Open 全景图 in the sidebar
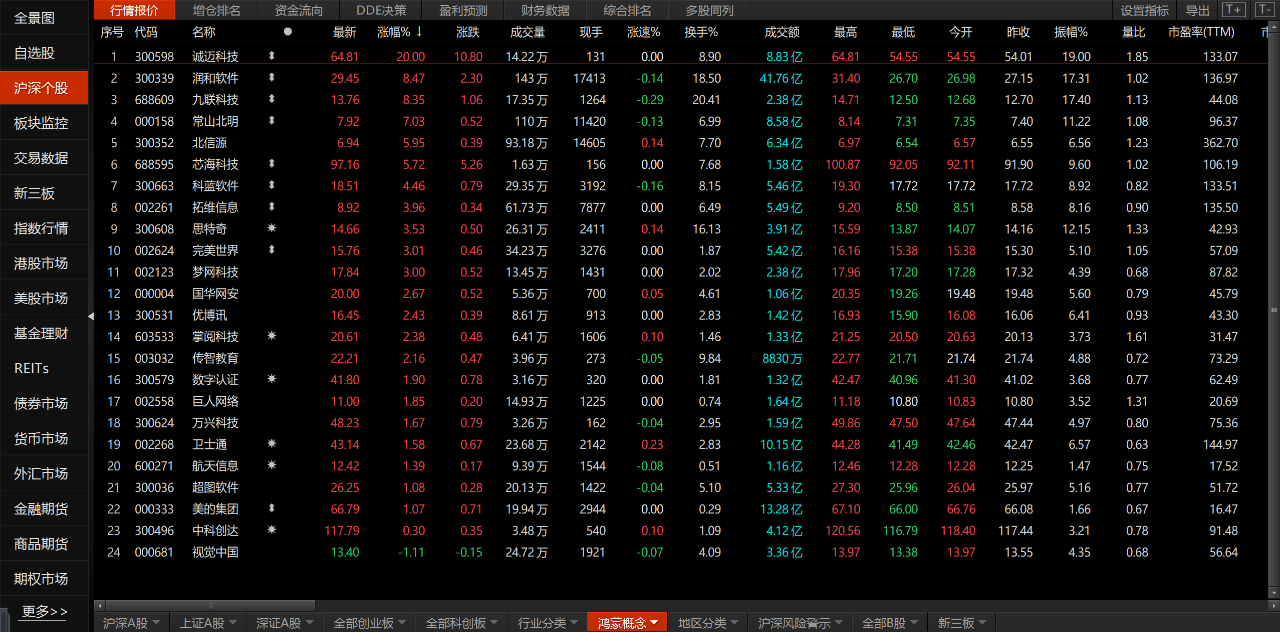 pos(44,18)
